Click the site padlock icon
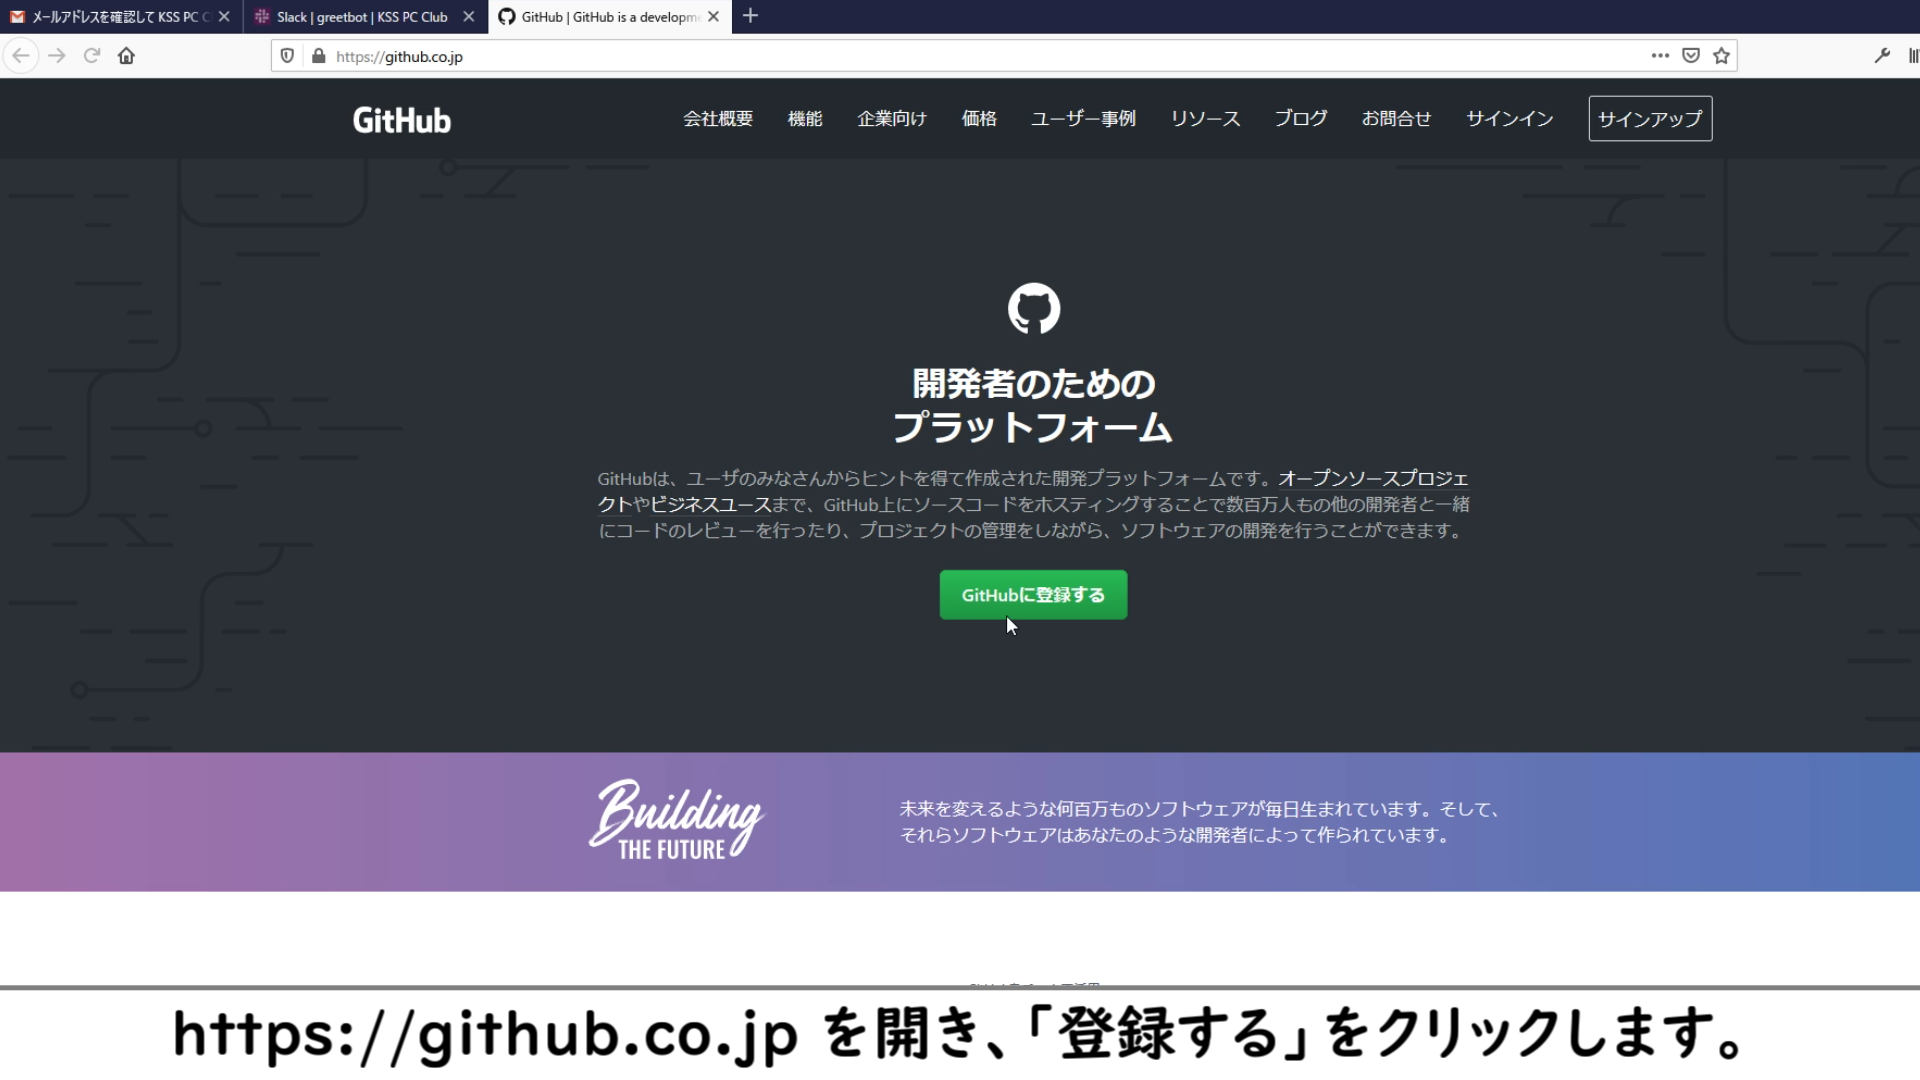The width and height of the screenshot is (1920, 1080). 318,56
